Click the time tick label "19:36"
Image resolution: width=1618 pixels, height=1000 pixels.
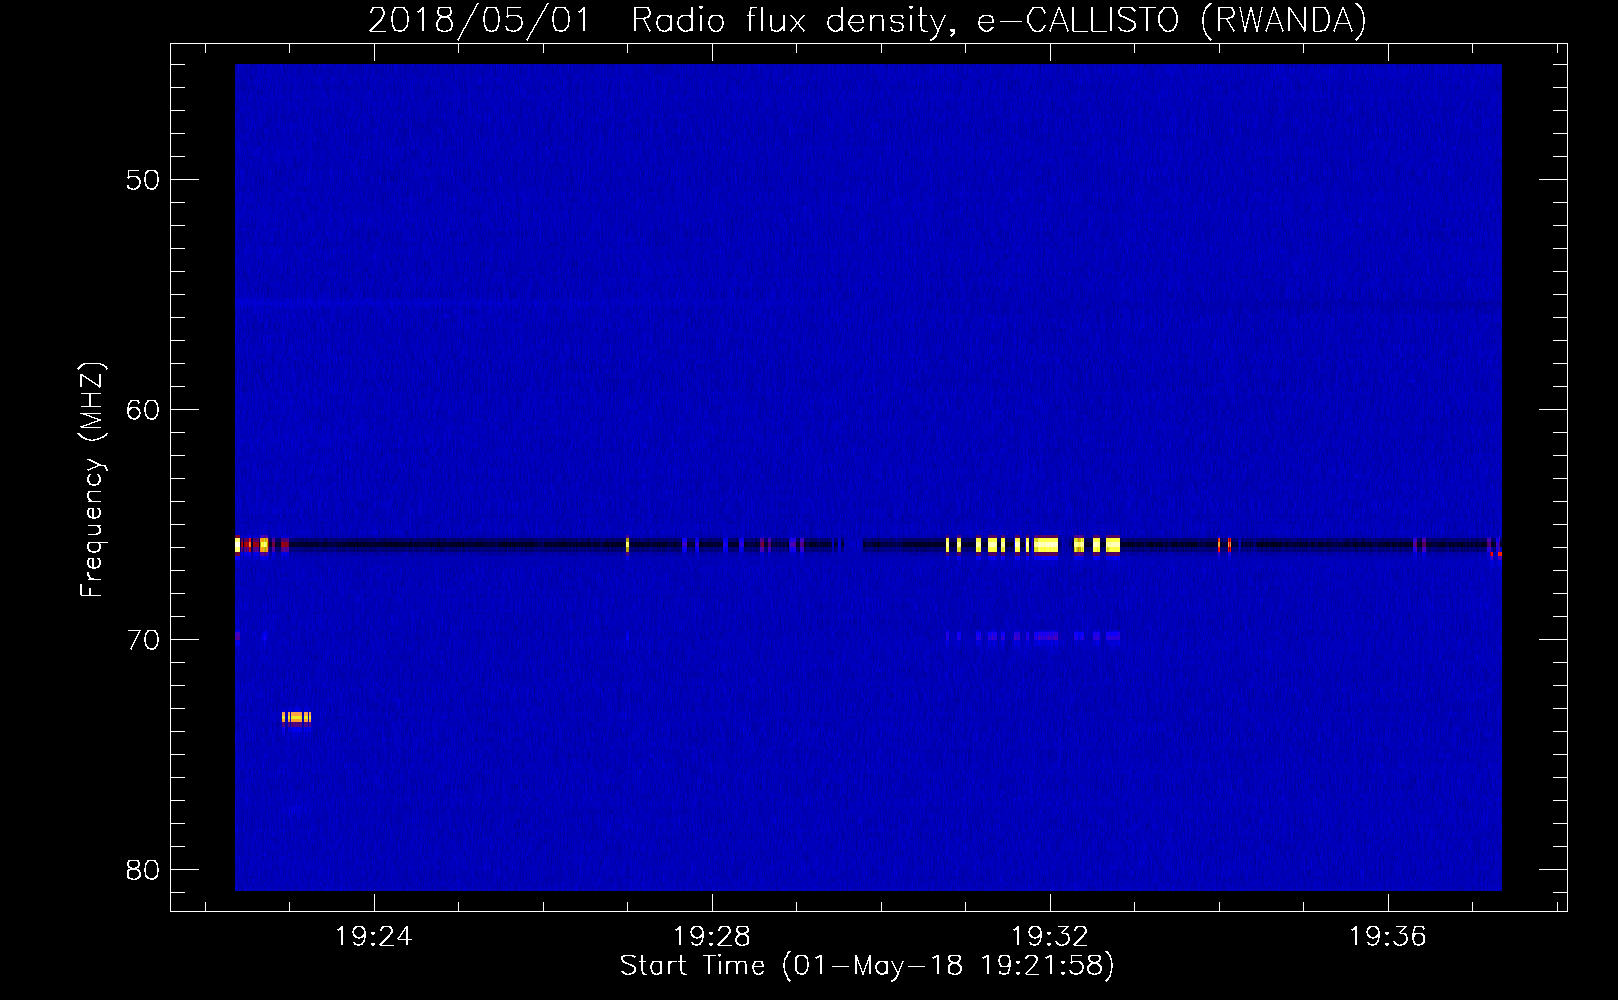tap(1387, 937)
